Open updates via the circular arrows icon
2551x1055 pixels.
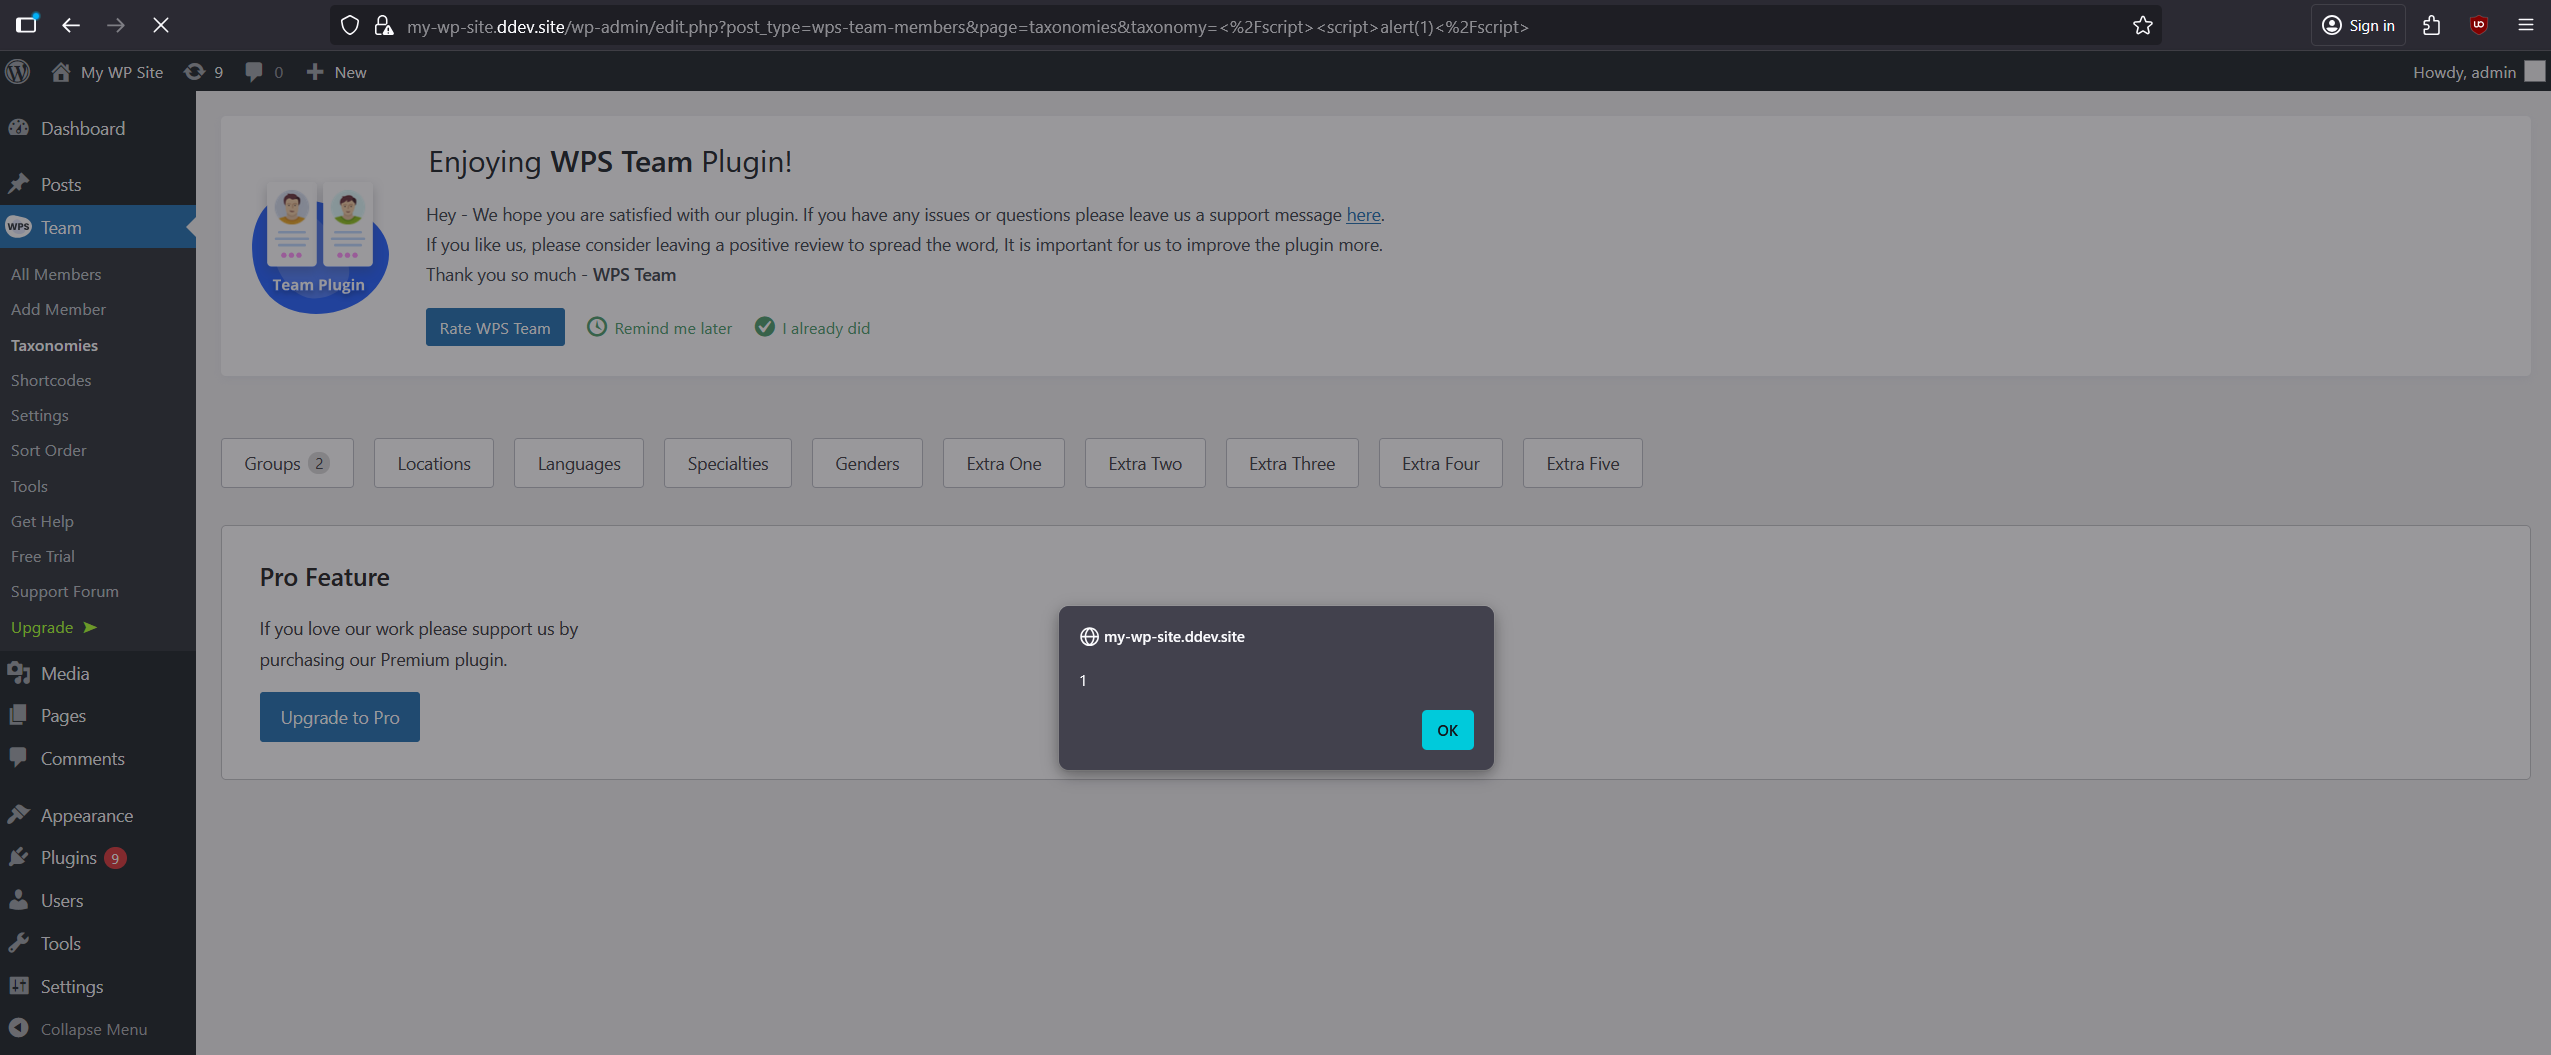[196, 71]
